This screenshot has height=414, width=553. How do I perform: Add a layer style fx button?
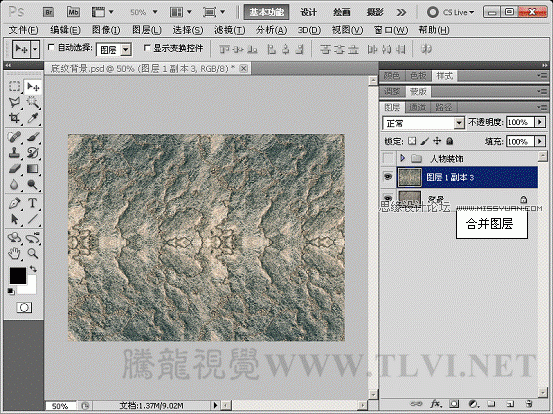pos(436,403)
